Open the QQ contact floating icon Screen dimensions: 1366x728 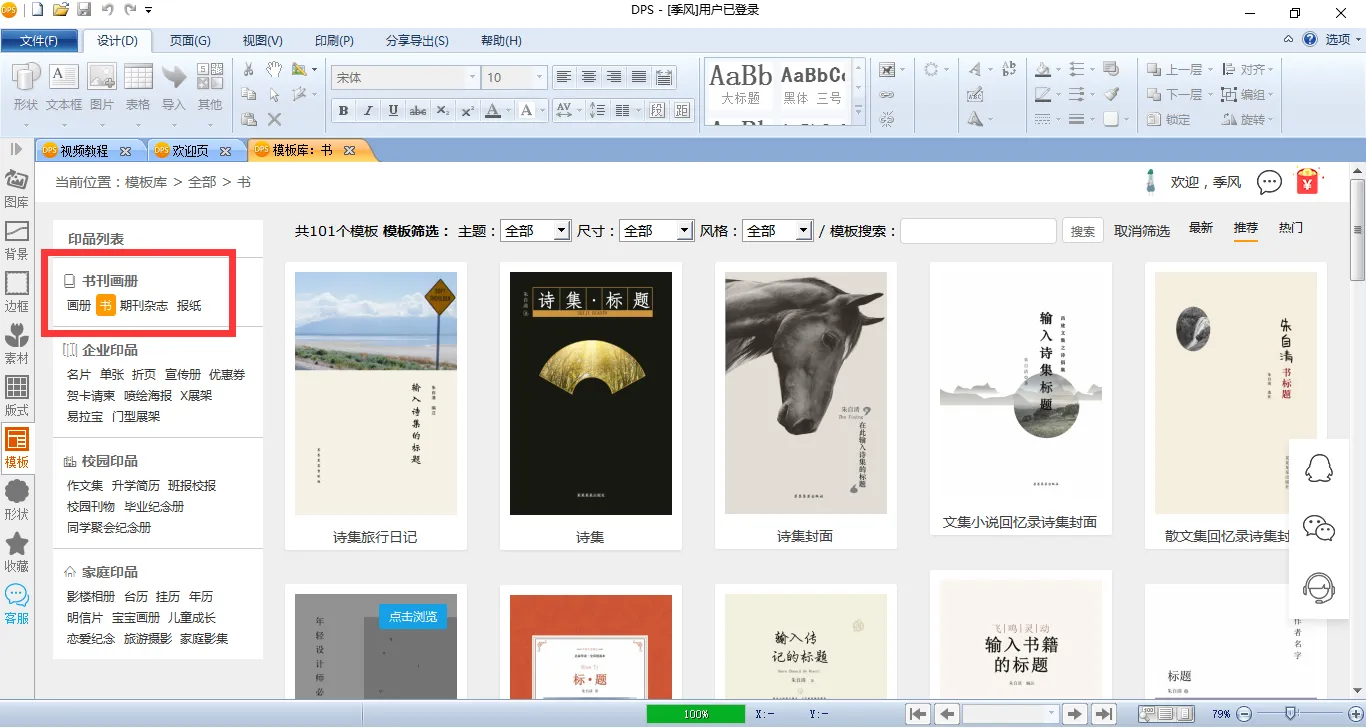pyautogui.click(x=1319, y=468)
